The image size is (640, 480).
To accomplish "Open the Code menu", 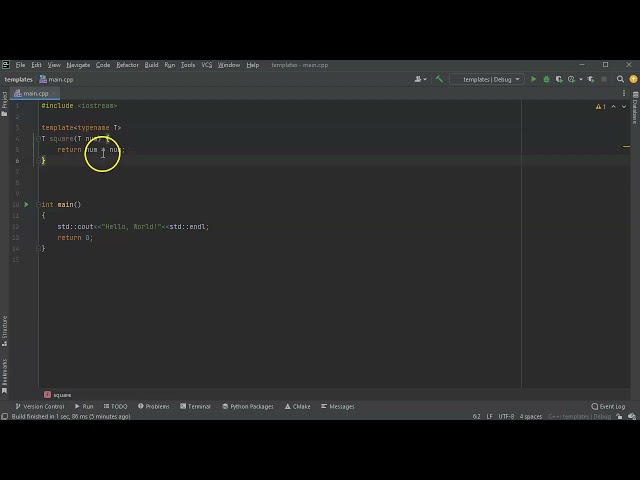I will [103, 65].
